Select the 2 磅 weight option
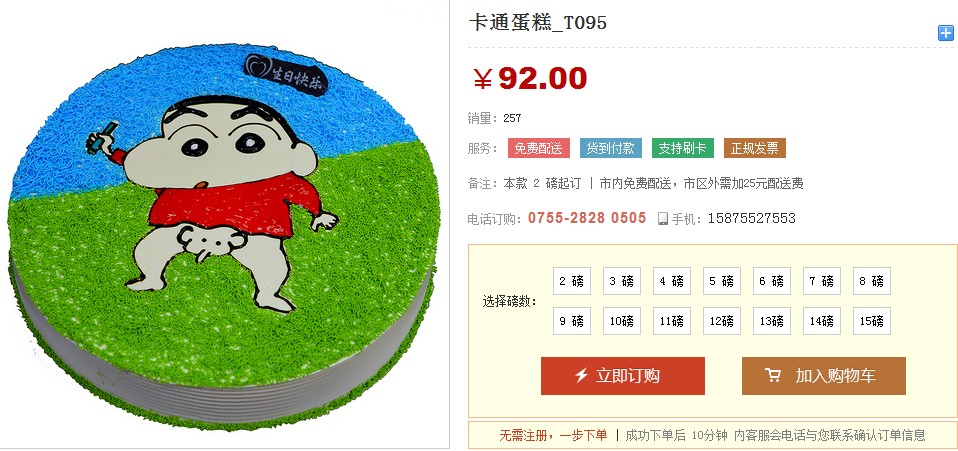958x451 pixels. (572, 281)
